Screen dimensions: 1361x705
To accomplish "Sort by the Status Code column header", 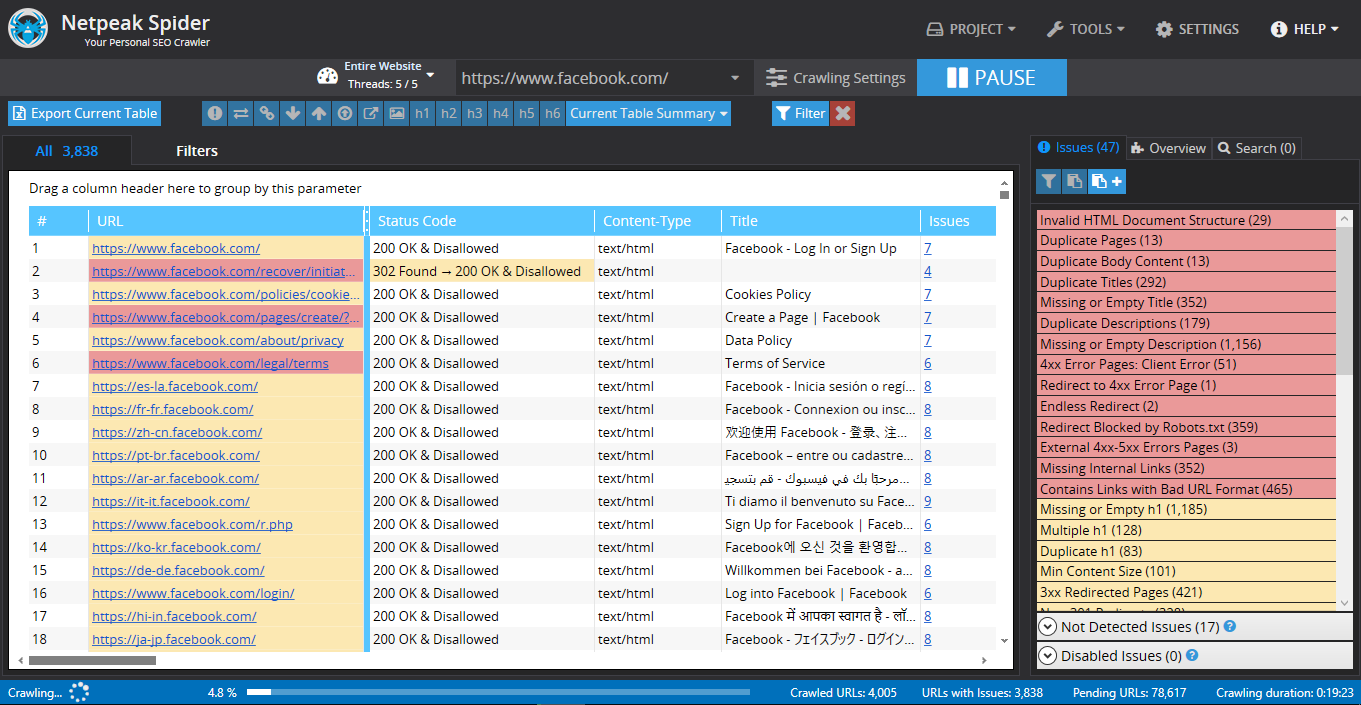I will (x=482, y=221).
